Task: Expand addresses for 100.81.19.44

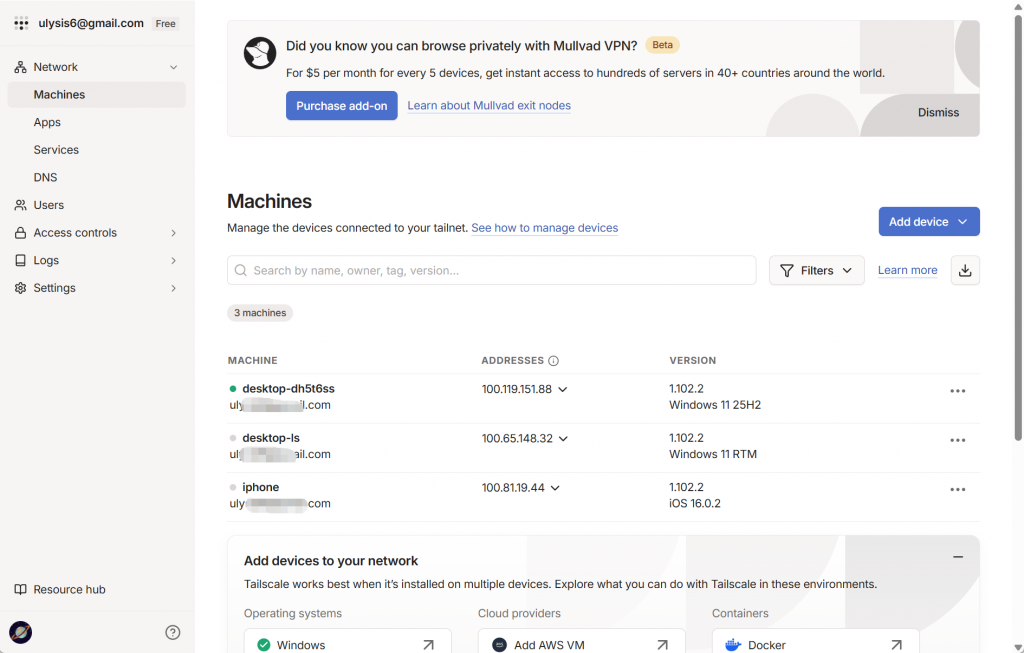Action: tap(555, 488)
